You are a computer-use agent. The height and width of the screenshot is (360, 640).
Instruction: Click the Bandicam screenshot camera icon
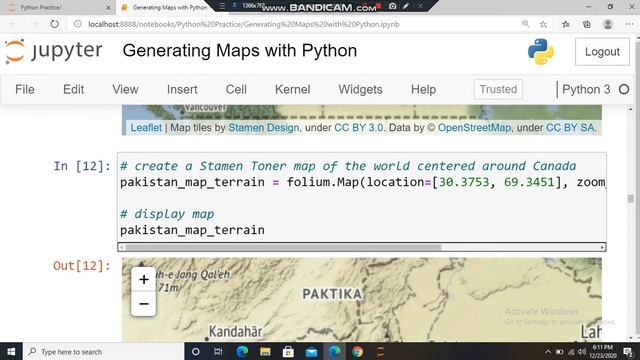click(392, 6)
